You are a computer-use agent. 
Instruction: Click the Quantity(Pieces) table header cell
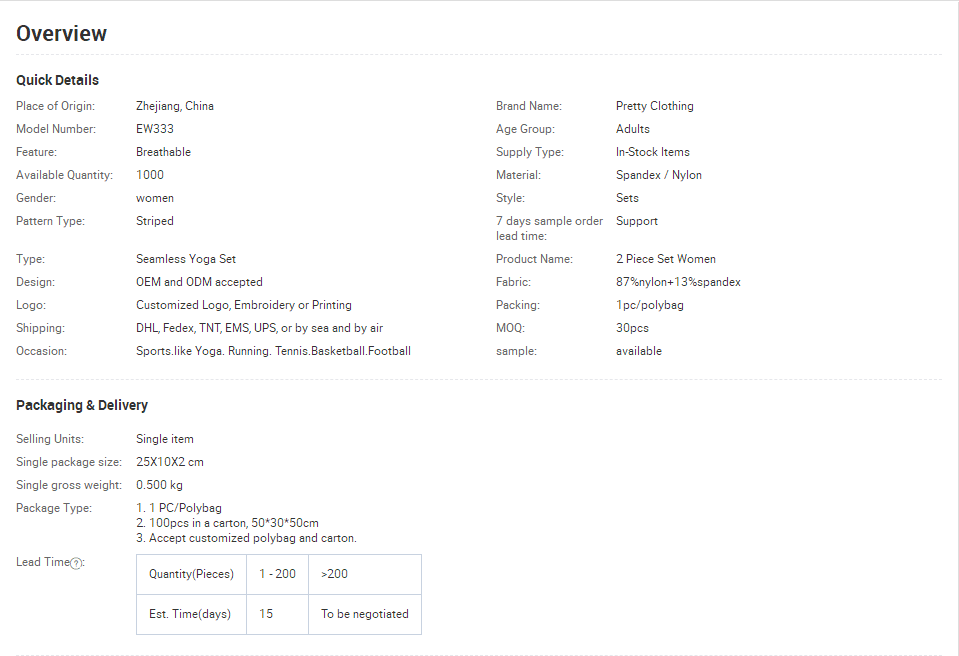pyautogui.click(x=191, y=574)
